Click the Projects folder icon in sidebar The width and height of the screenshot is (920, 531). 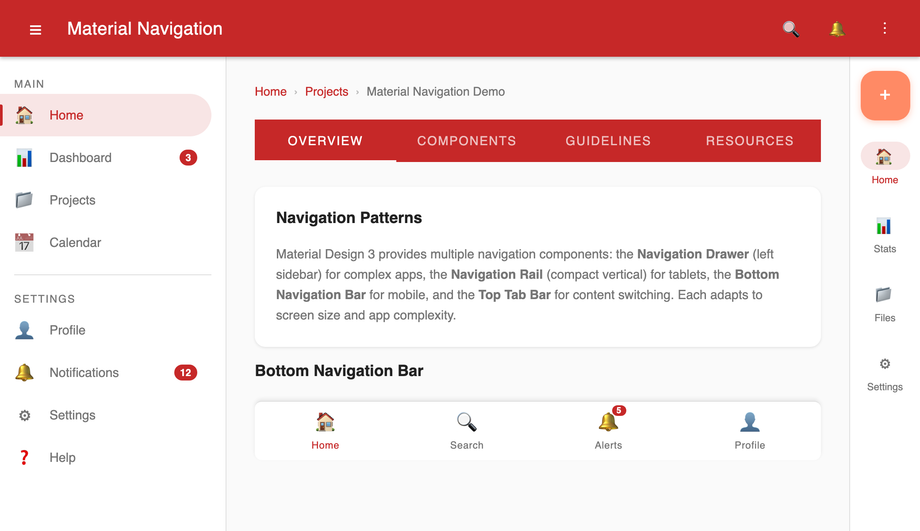(x=24, y=200)
